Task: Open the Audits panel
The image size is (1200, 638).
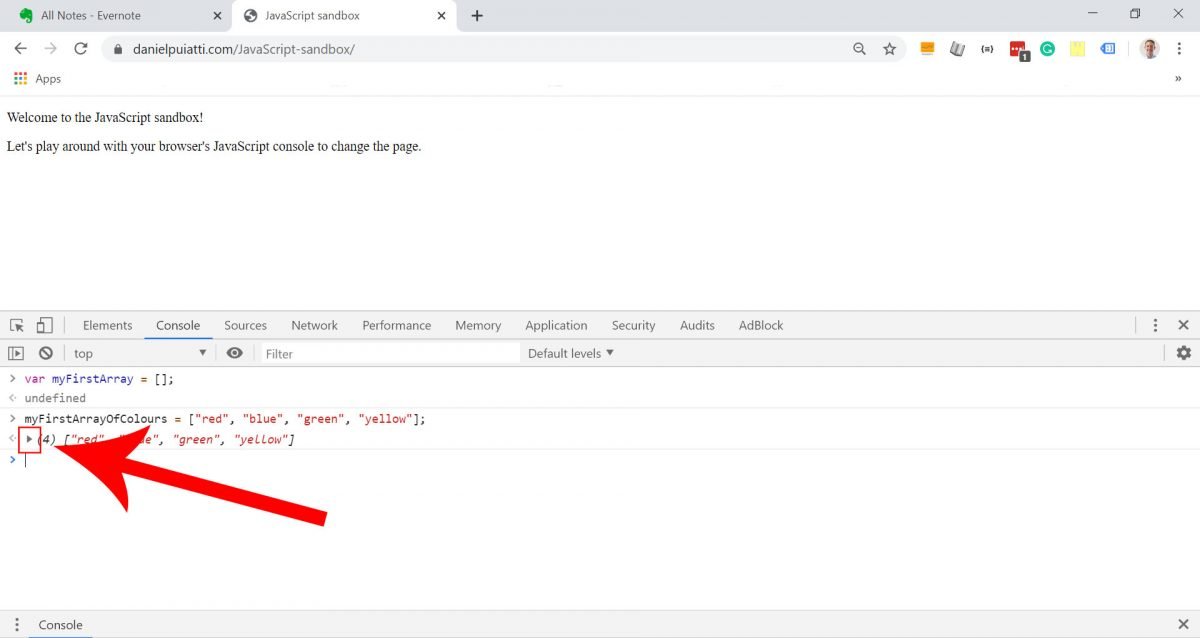Action: [x=697, y=325]
